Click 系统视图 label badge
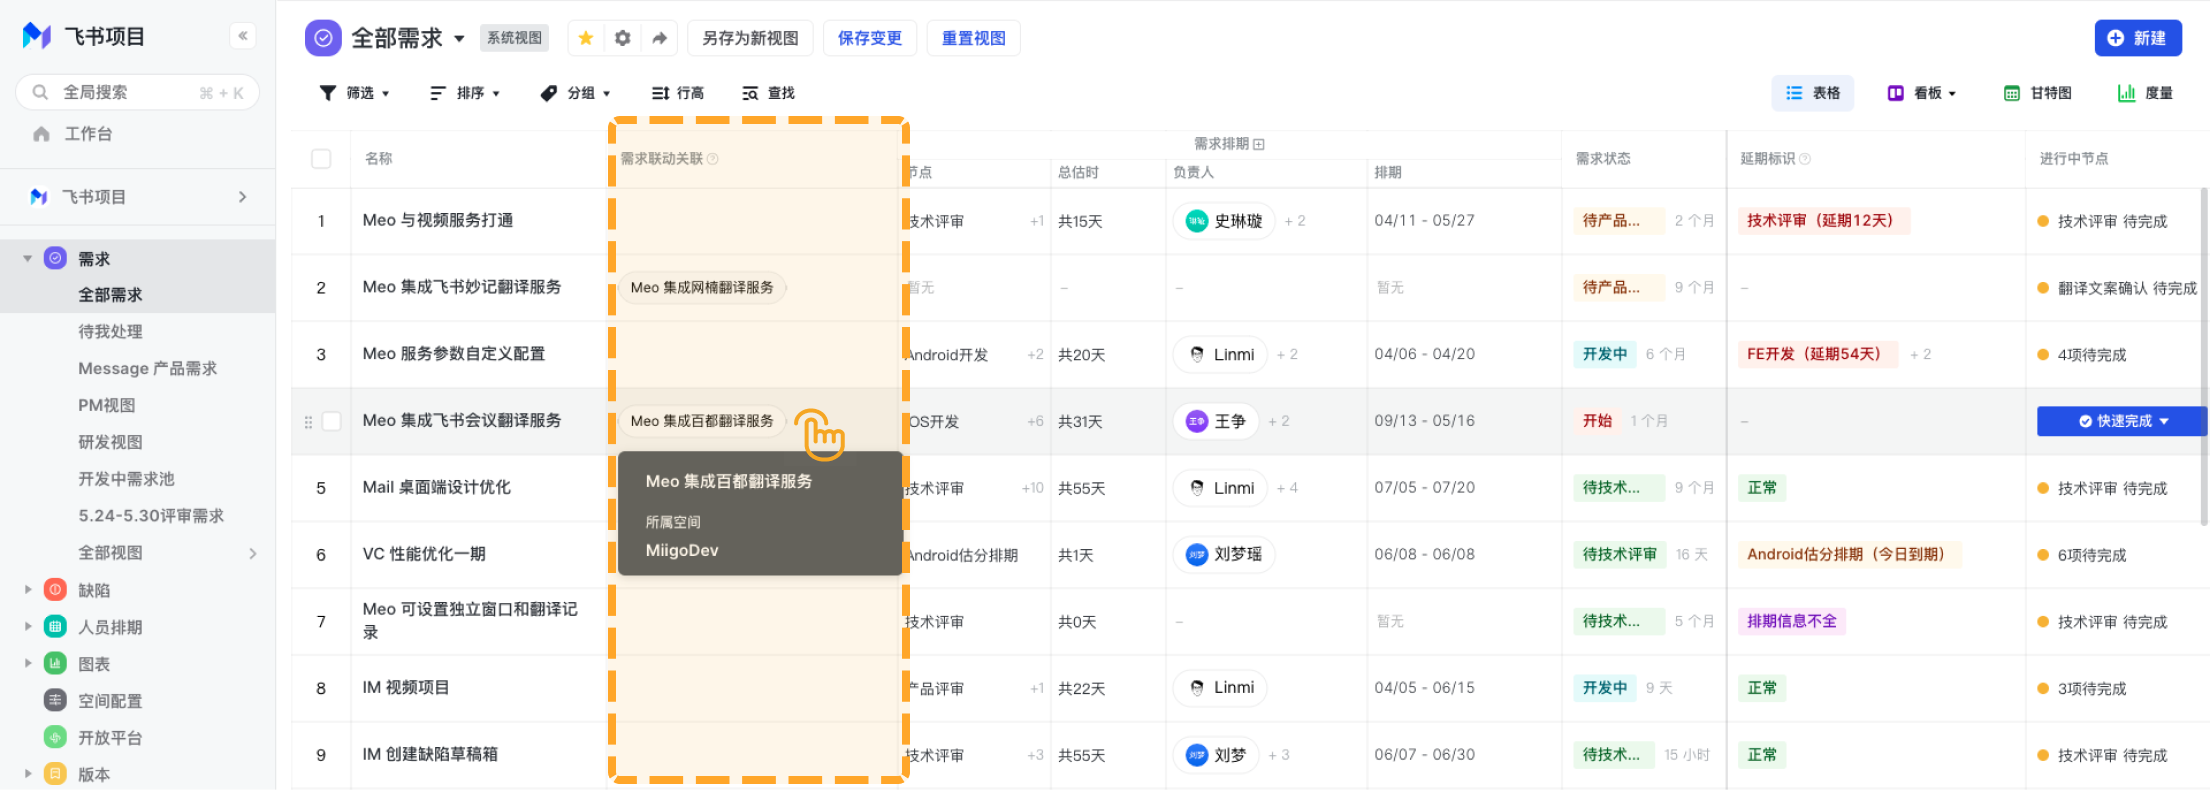This screenshot has height=790, width=2211. point(514,38)
